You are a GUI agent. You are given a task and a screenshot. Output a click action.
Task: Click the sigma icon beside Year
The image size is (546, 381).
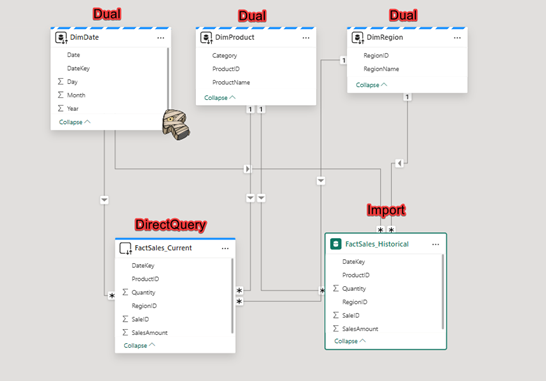[x=61, y=108]
